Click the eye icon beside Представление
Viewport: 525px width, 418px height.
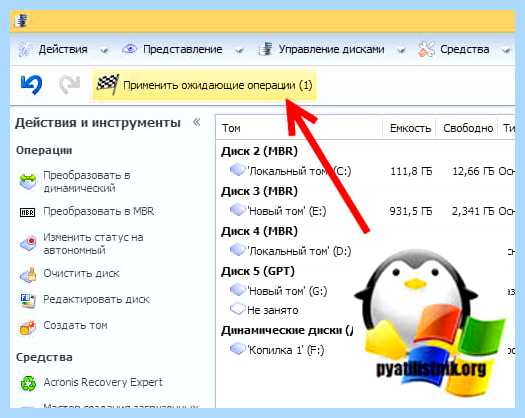pyautogui.click(x=130, y=49)
